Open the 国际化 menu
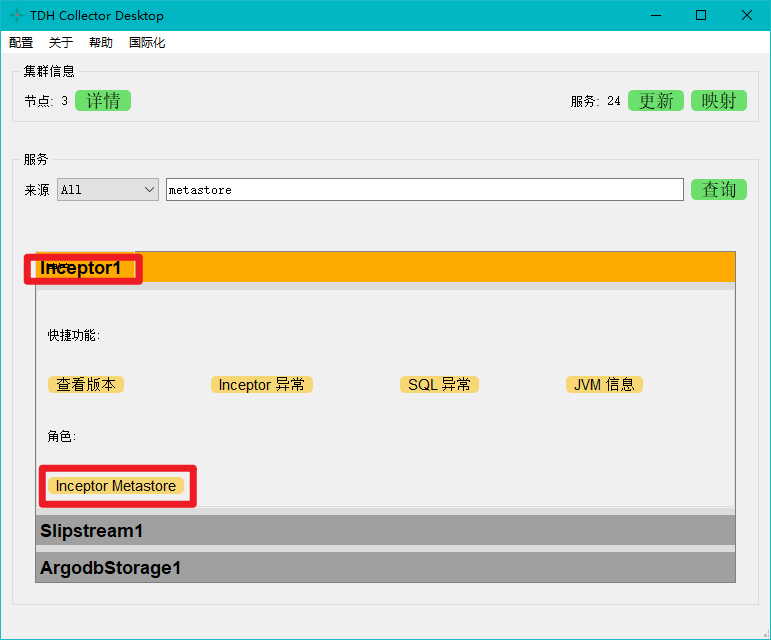This screenshot has height=640, width=771. 147,43
